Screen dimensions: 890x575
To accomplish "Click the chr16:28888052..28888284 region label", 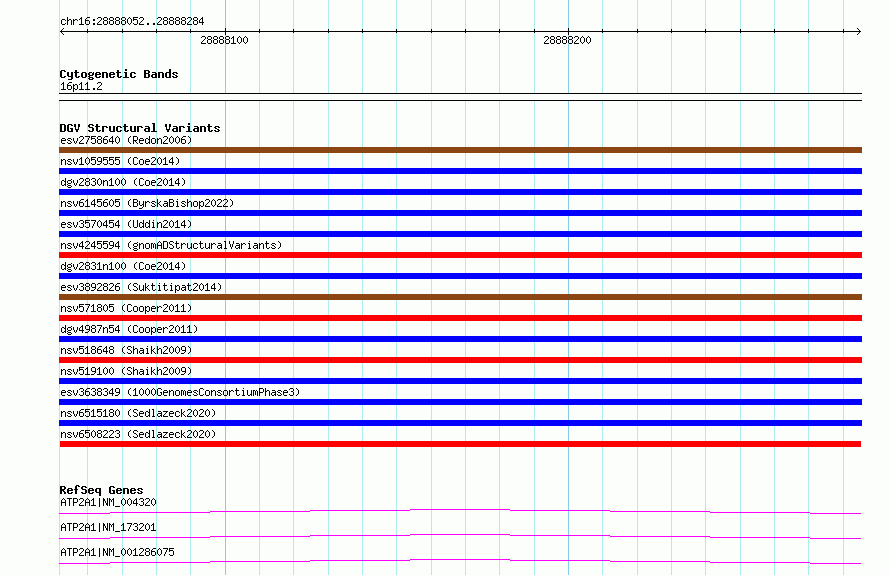I will point(132,21).
